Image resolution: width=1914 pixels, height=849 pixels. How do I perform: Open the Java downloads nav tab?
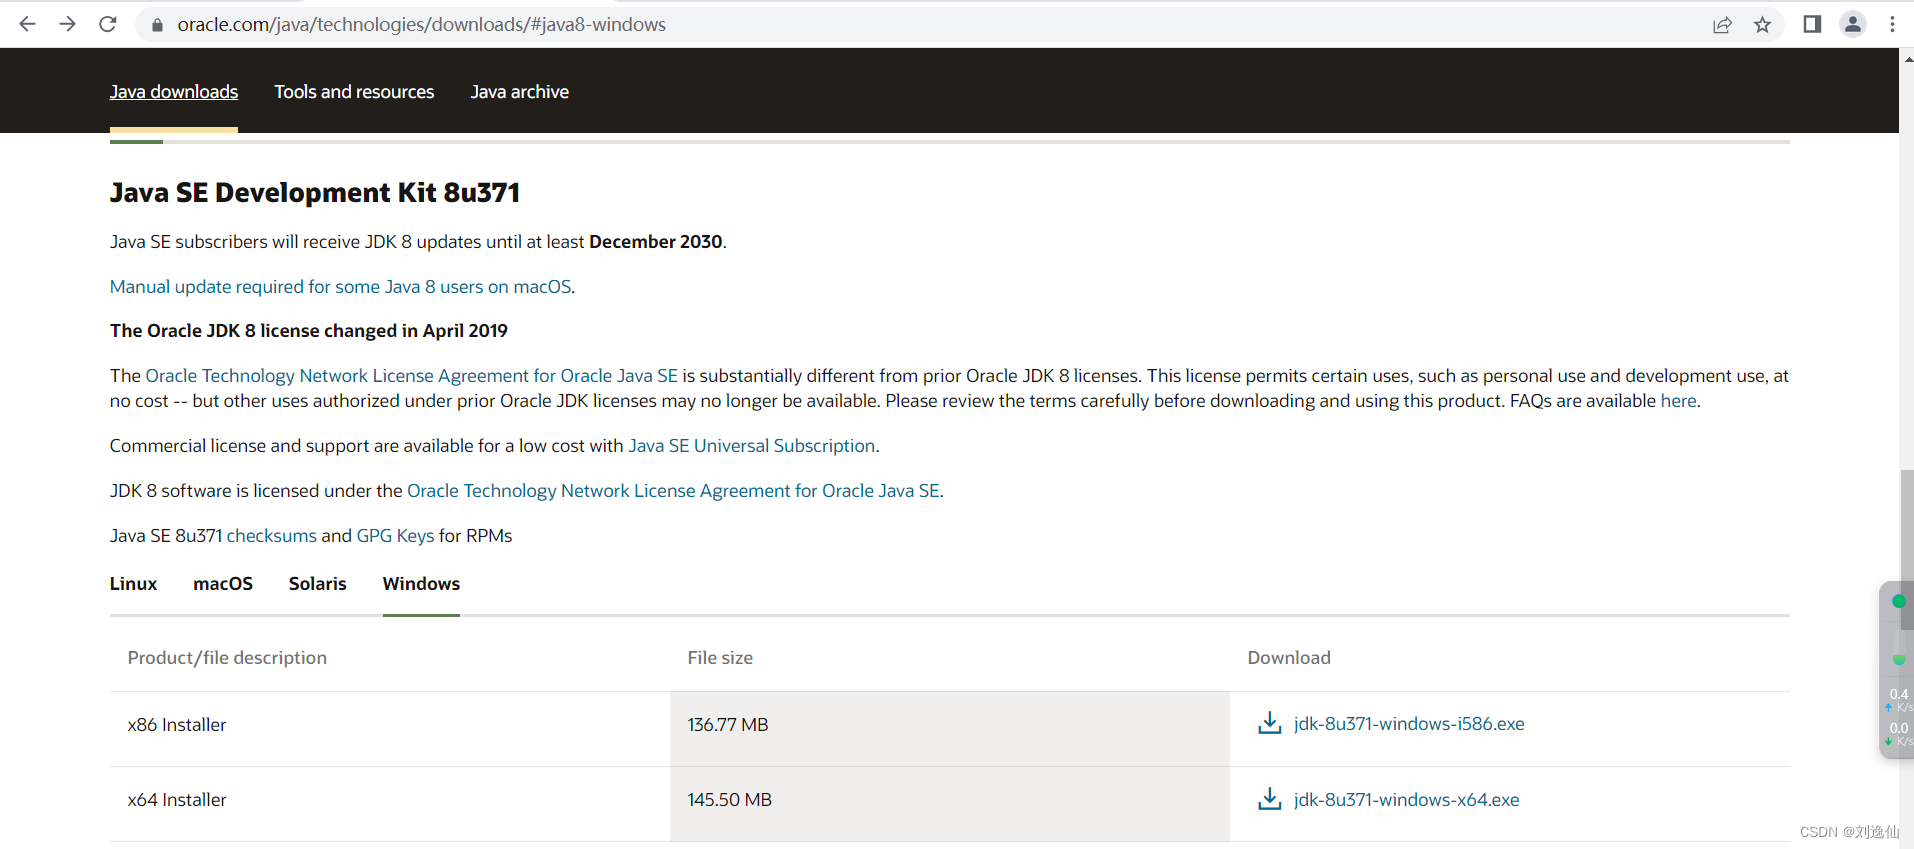(x=174, y=92)
